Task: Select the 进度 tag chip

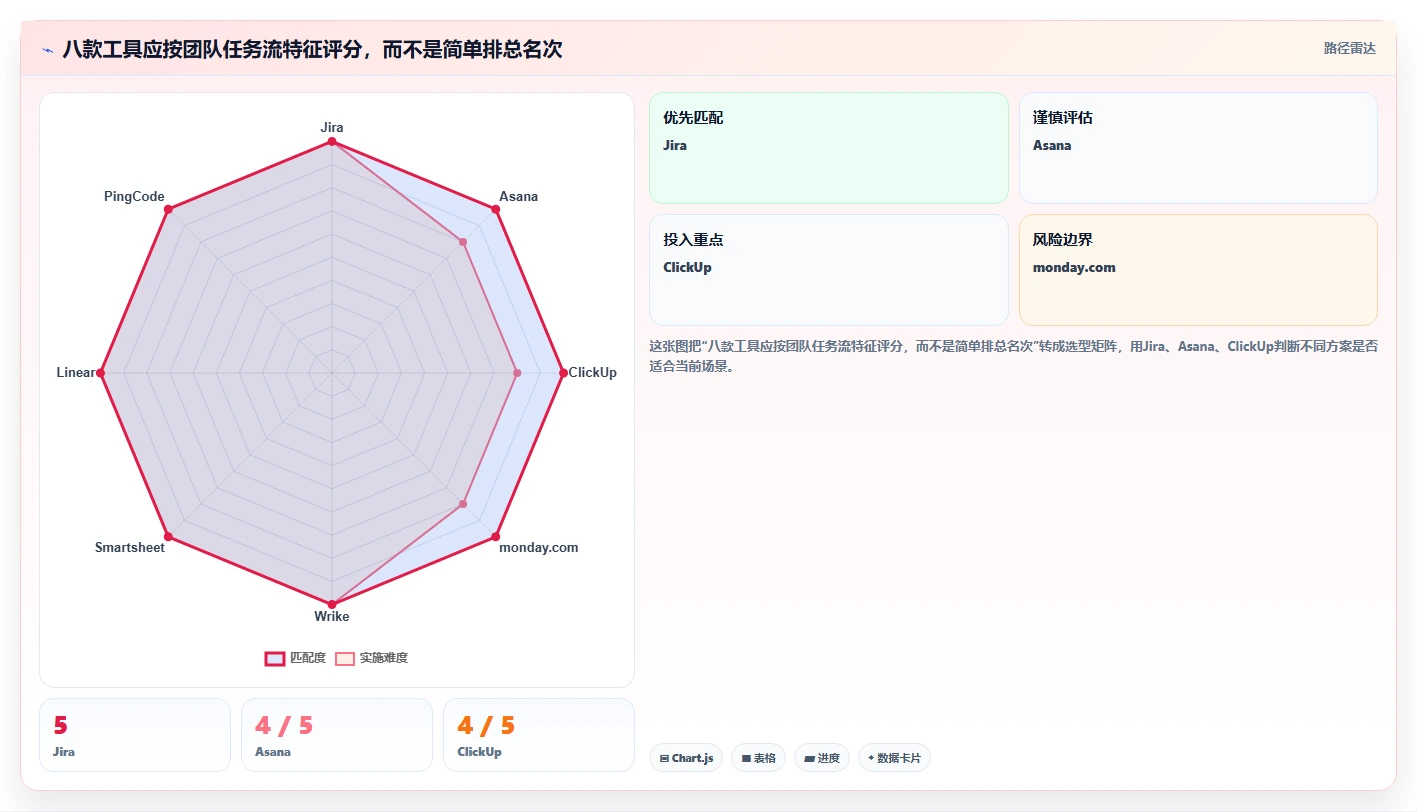Action: 822,758
